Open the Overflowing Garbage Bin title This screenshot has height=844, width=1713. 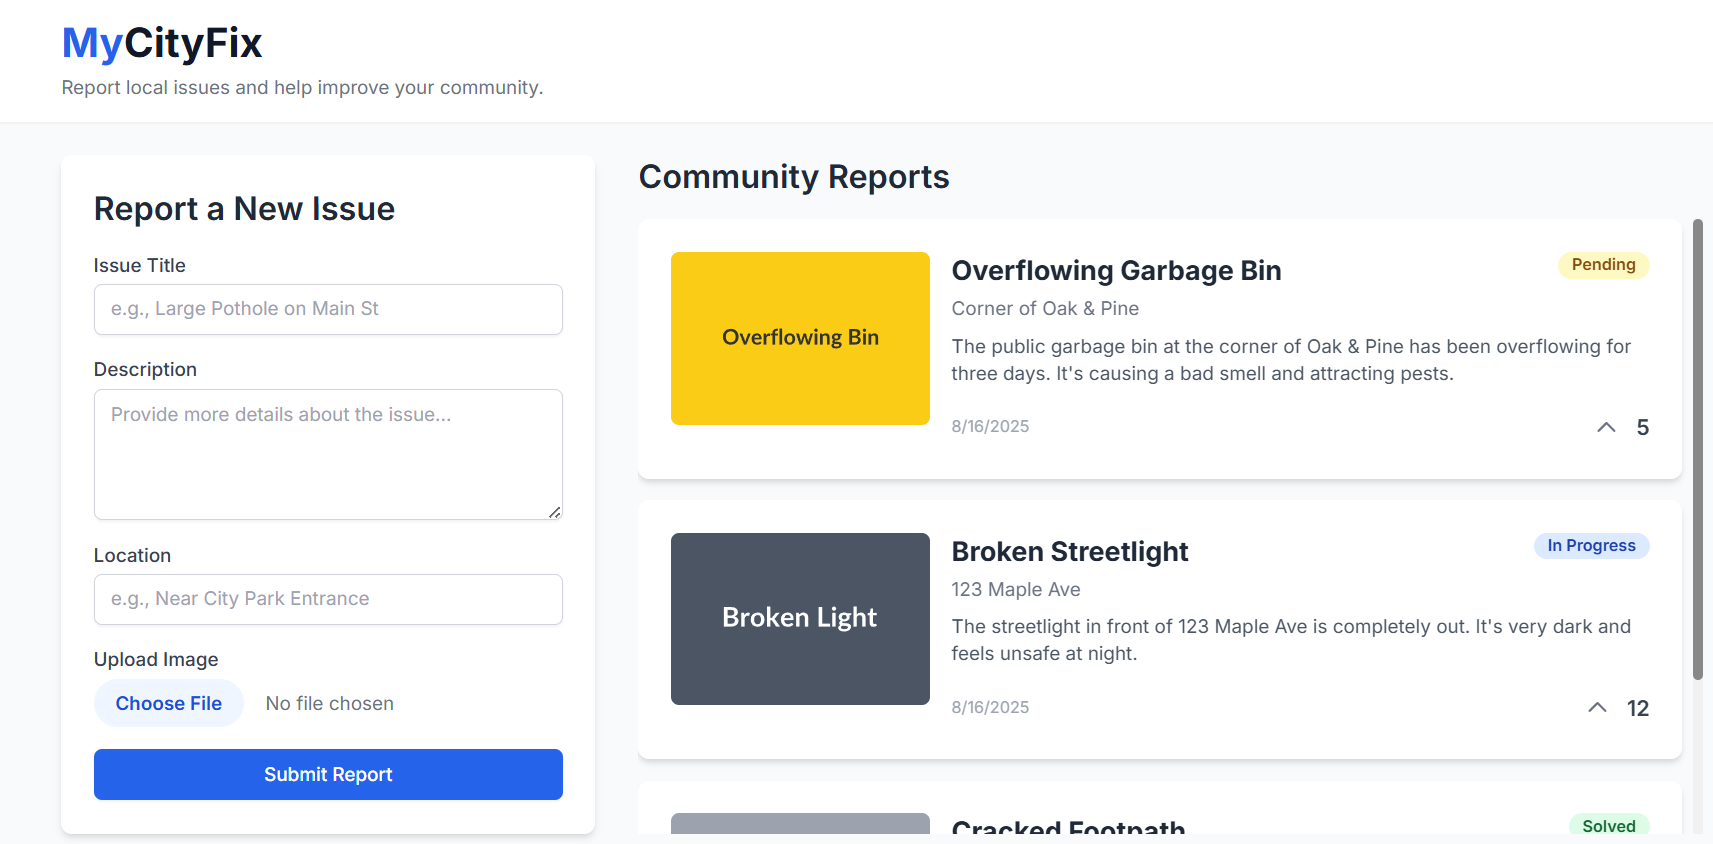[x=1116, y=271]
